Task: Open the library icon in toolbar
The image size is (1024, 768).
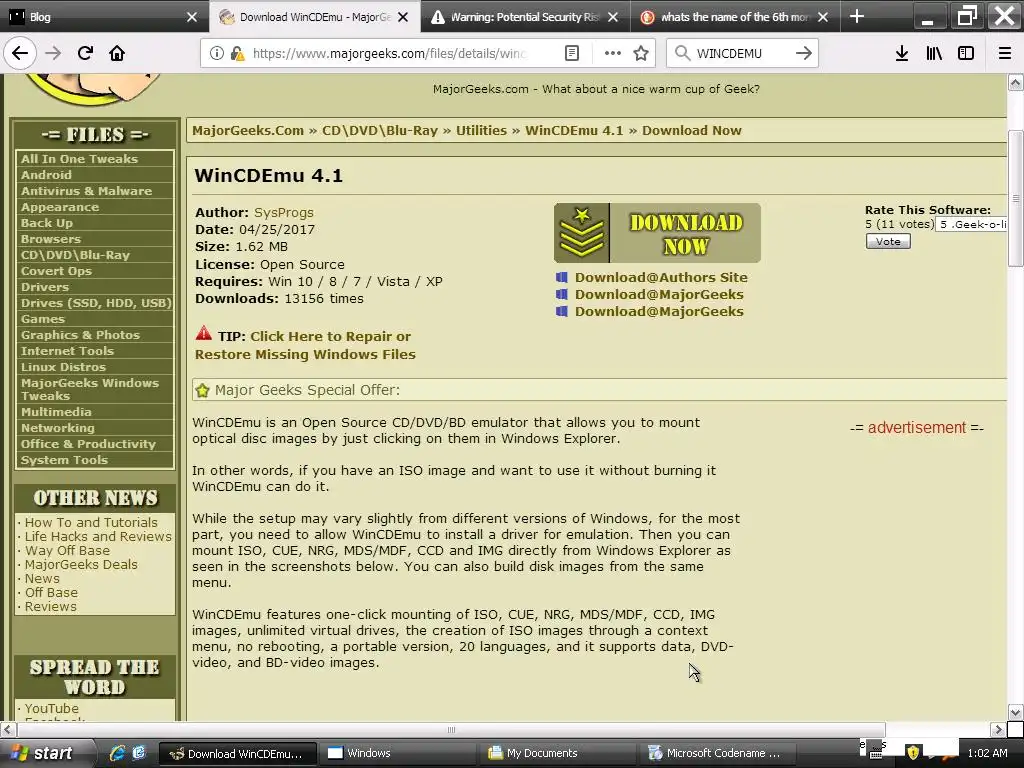Action: (934, 53)
